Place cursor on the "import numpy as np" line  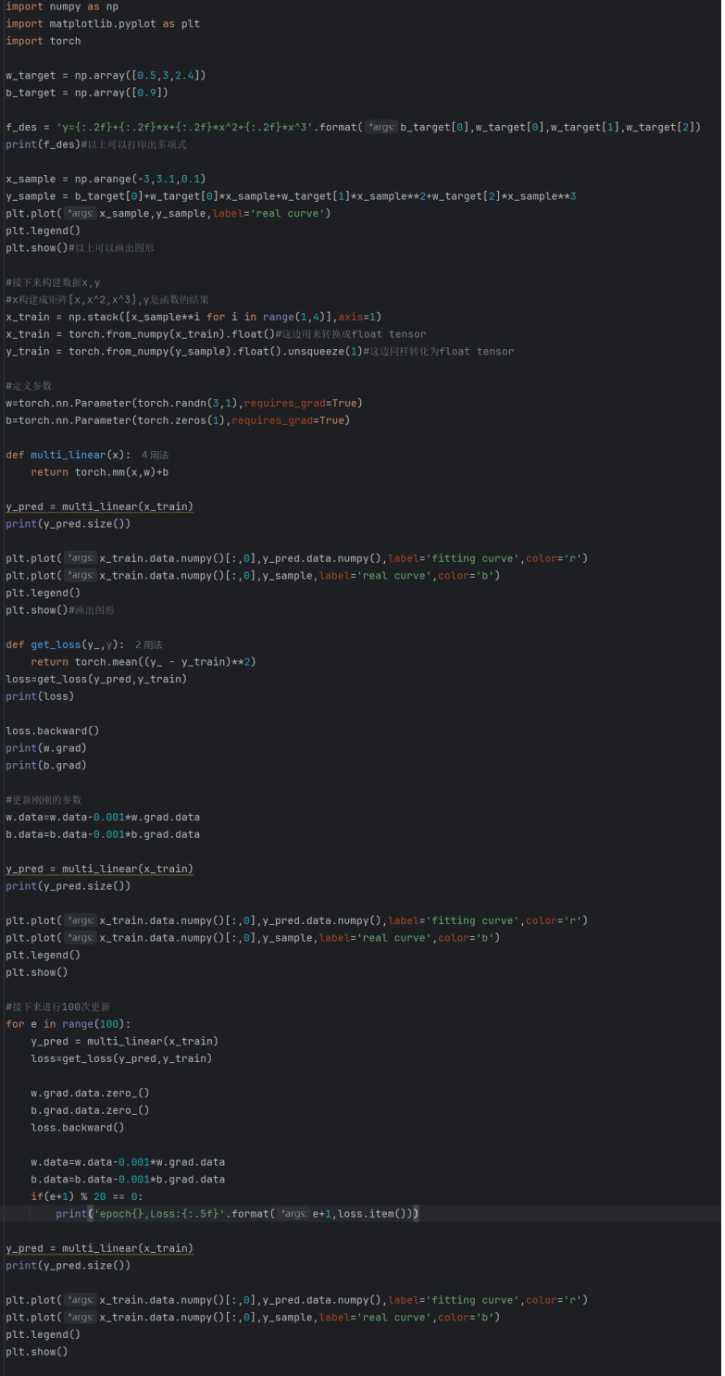point(62,7)
